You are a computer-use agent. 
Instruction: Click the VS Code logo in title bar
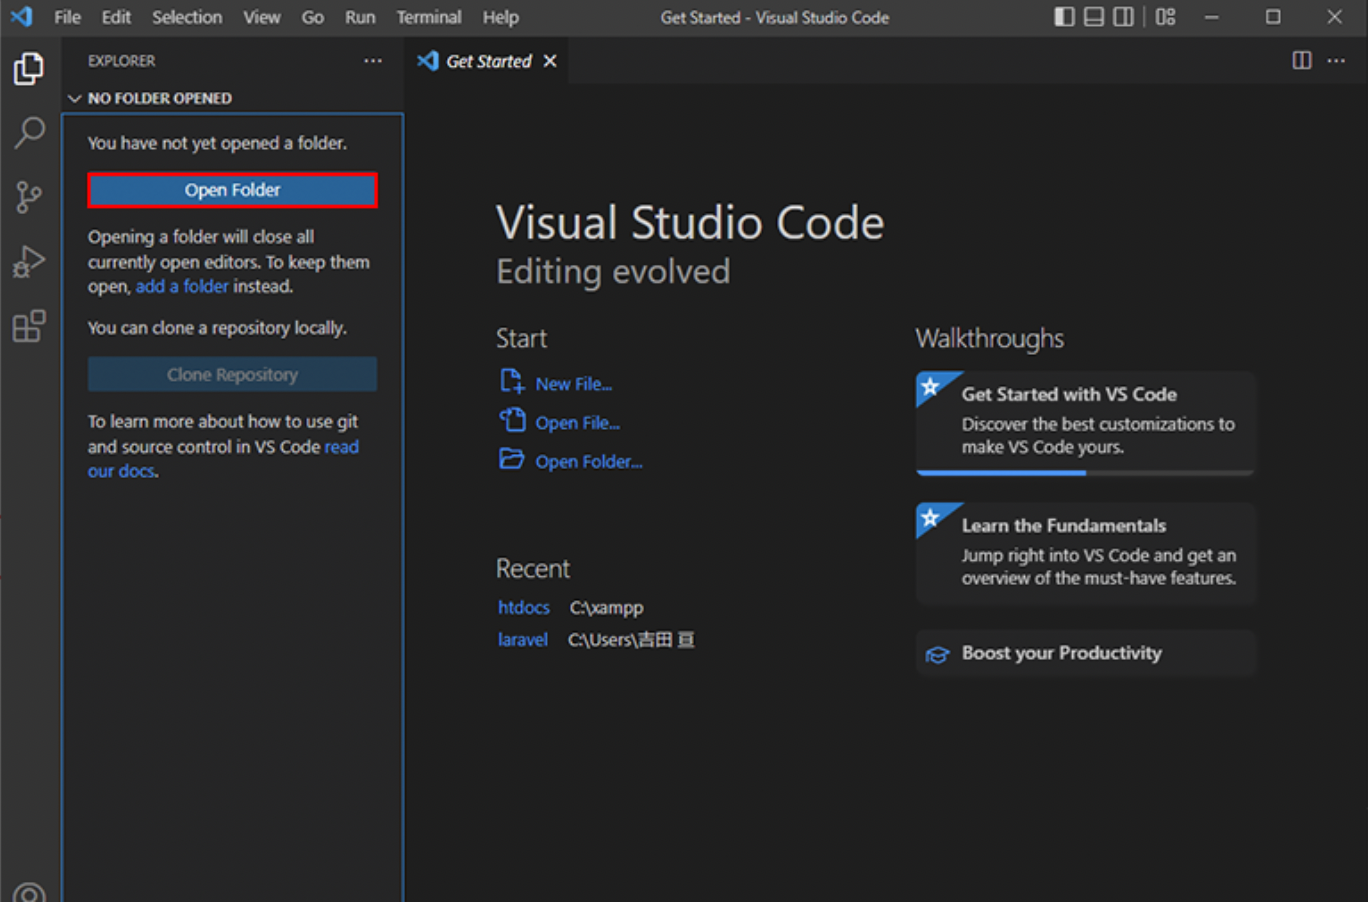(x=21, y=17)
